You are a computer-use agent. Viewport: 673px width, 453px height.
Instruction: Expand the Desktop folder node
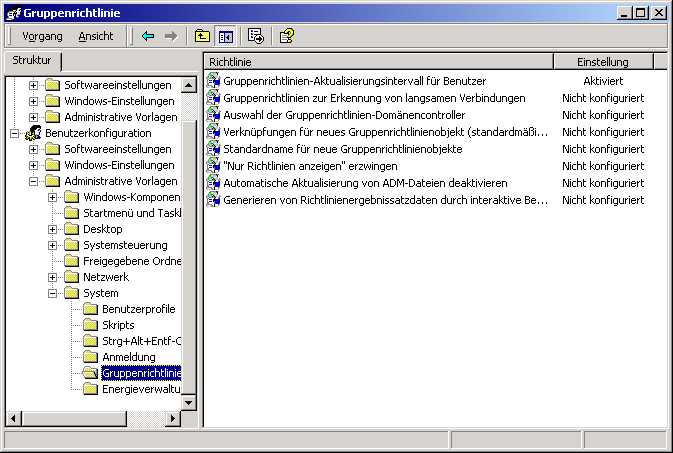click(x=52, y=229)
